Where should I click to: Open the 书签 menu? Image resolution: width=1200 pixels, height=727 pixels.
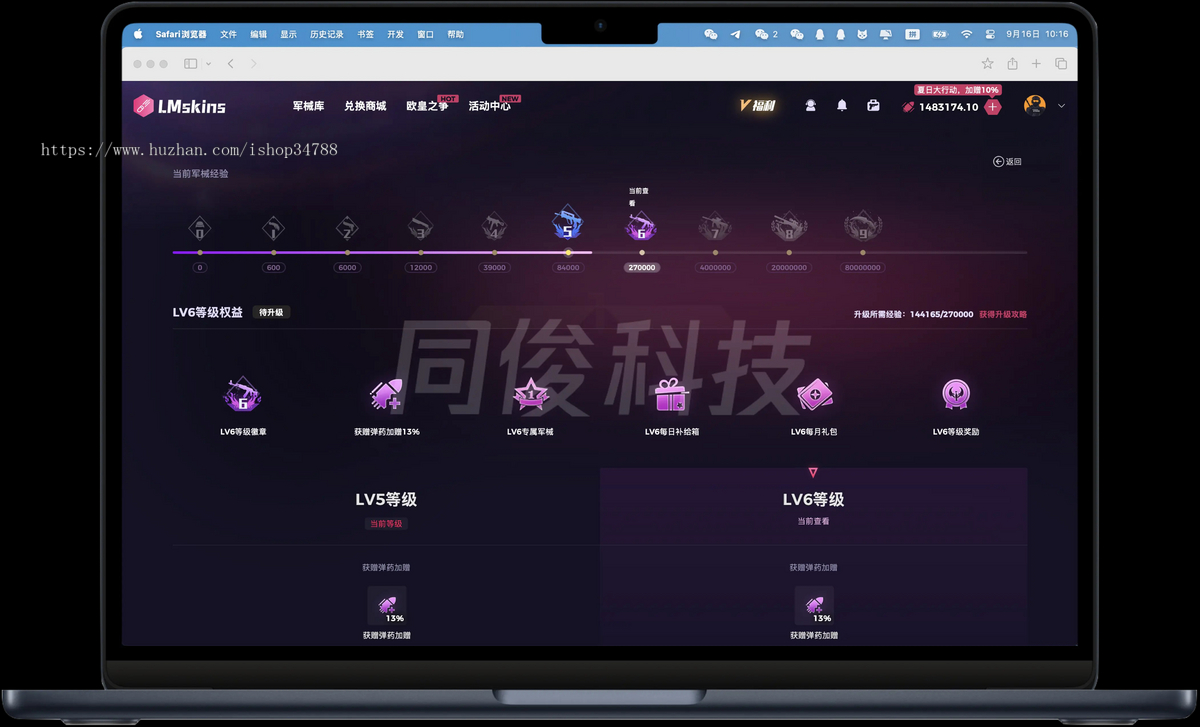coord(365,34)
